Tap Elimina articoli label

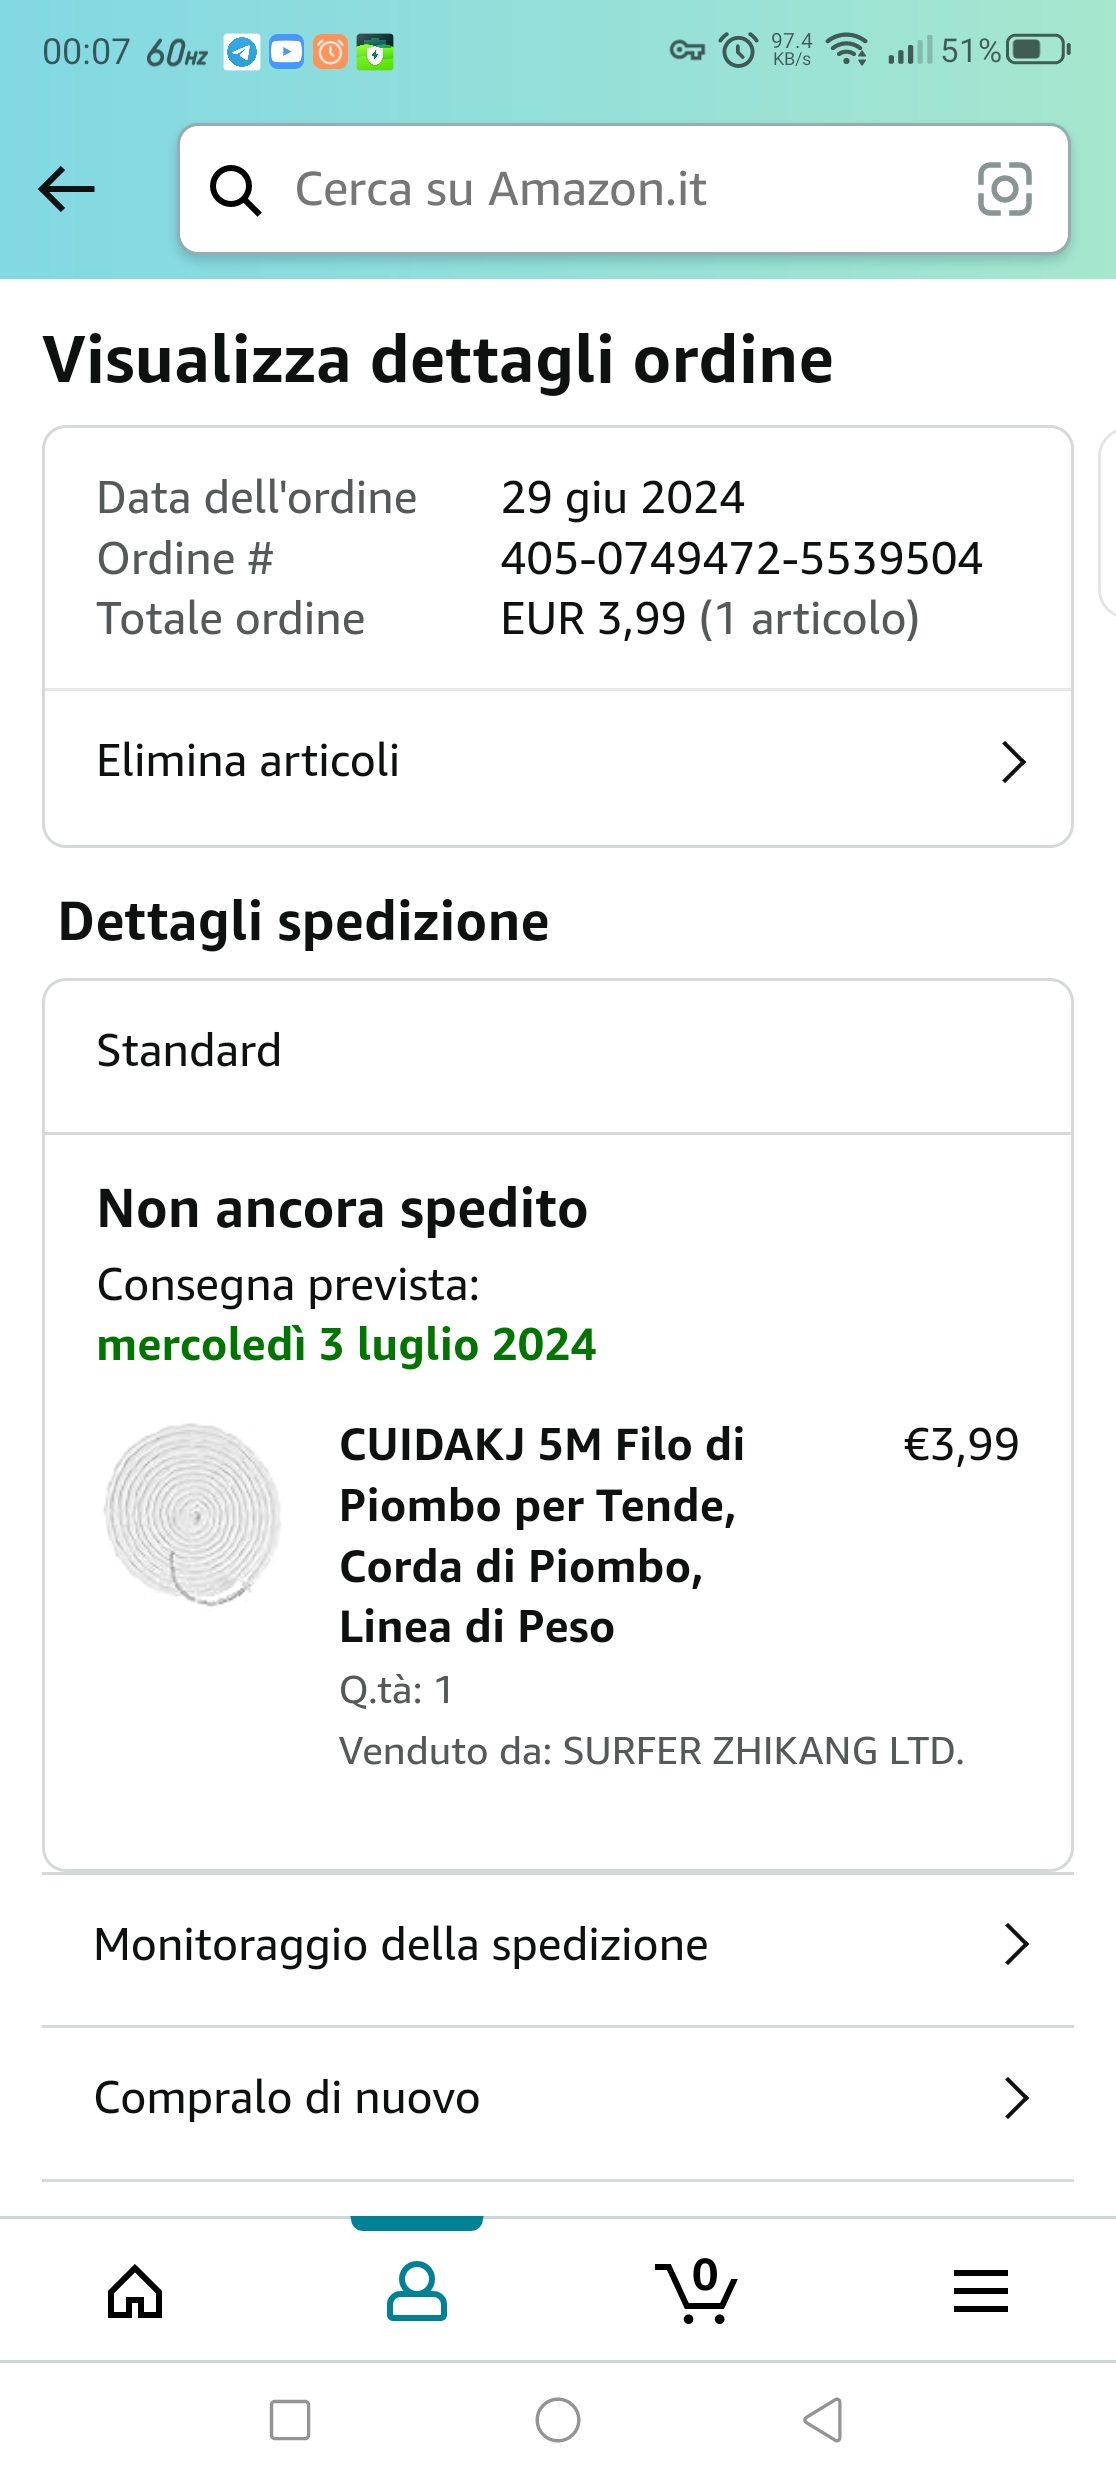tap(248, 761)
